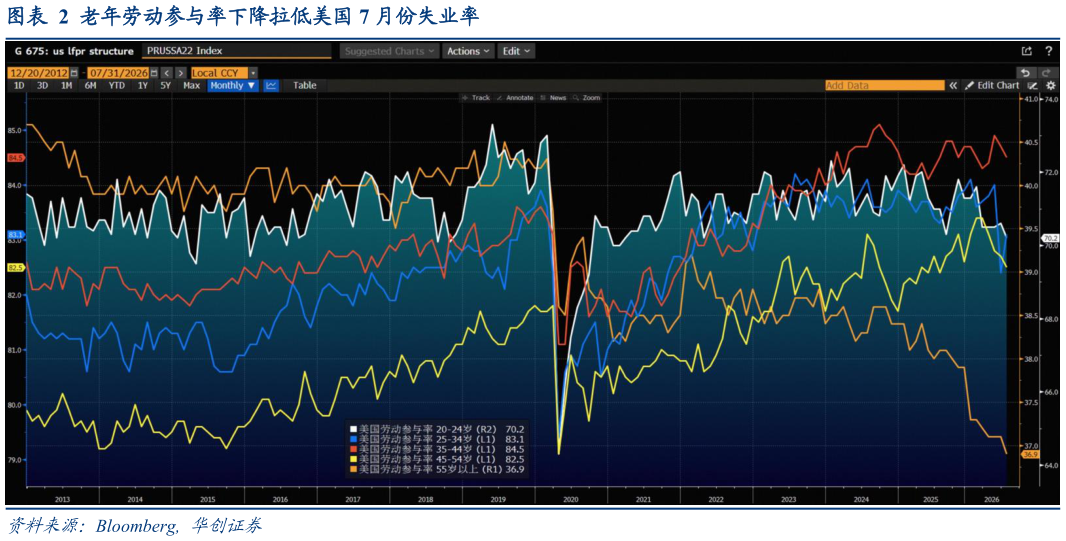Viewport: 1066px width, 541px height.
Task: Select the Max time range
Action: point(191,86)
